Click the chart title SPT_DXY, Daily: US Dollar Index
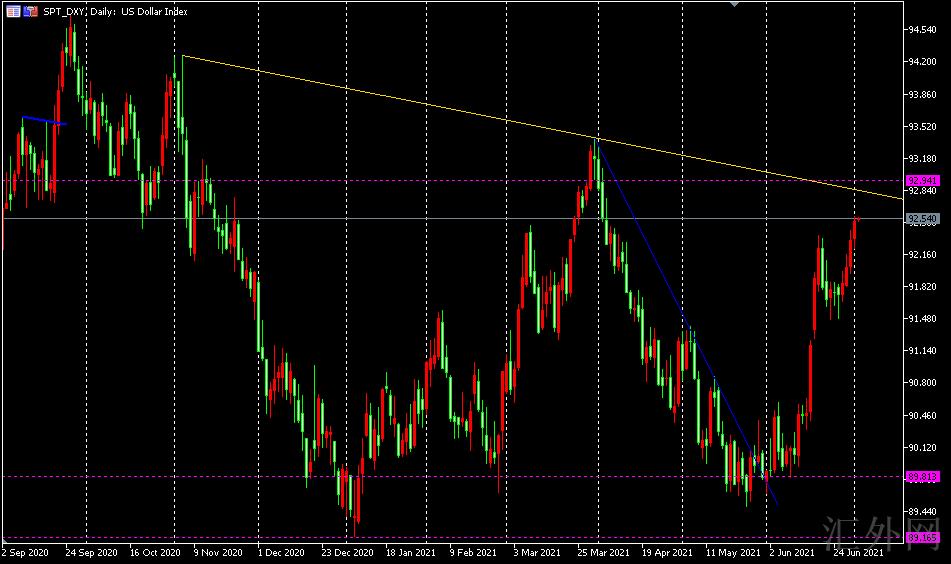This screenshot has height=564, width=951. tap(115, 11)
